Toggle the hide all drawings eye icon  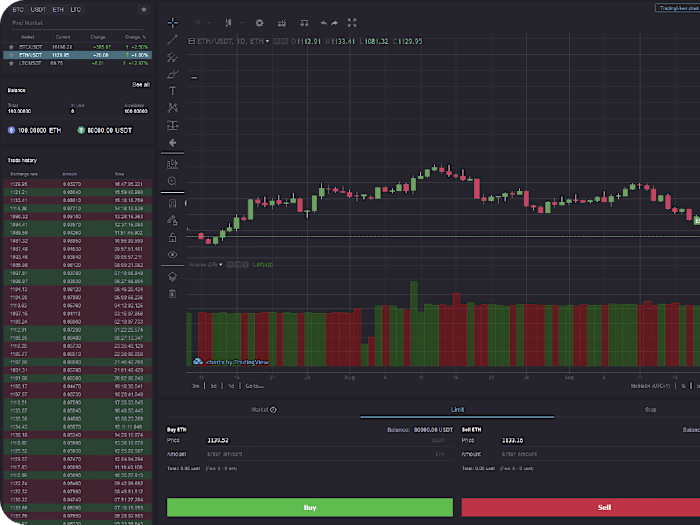coord(172,254)
